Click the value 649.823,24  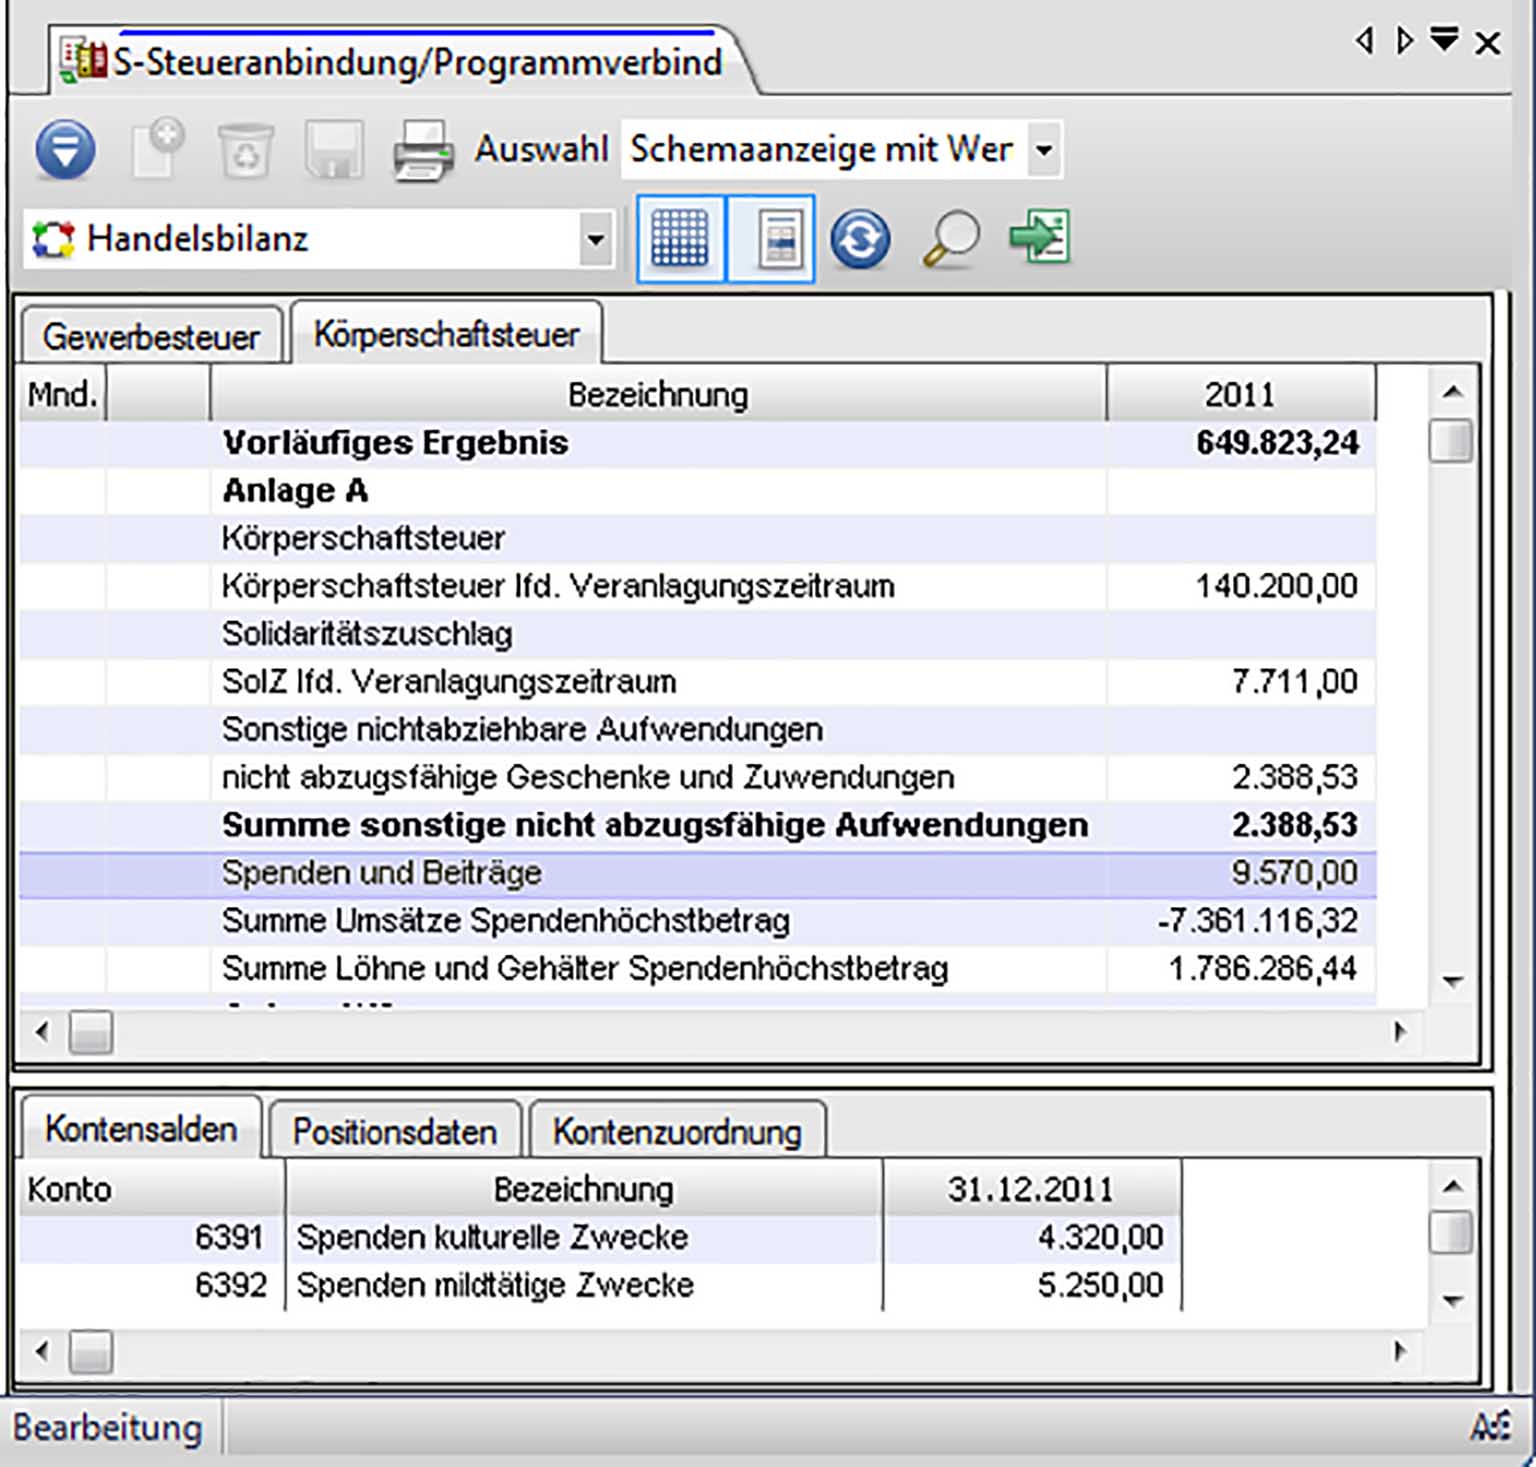click(x=1277, y=443)
